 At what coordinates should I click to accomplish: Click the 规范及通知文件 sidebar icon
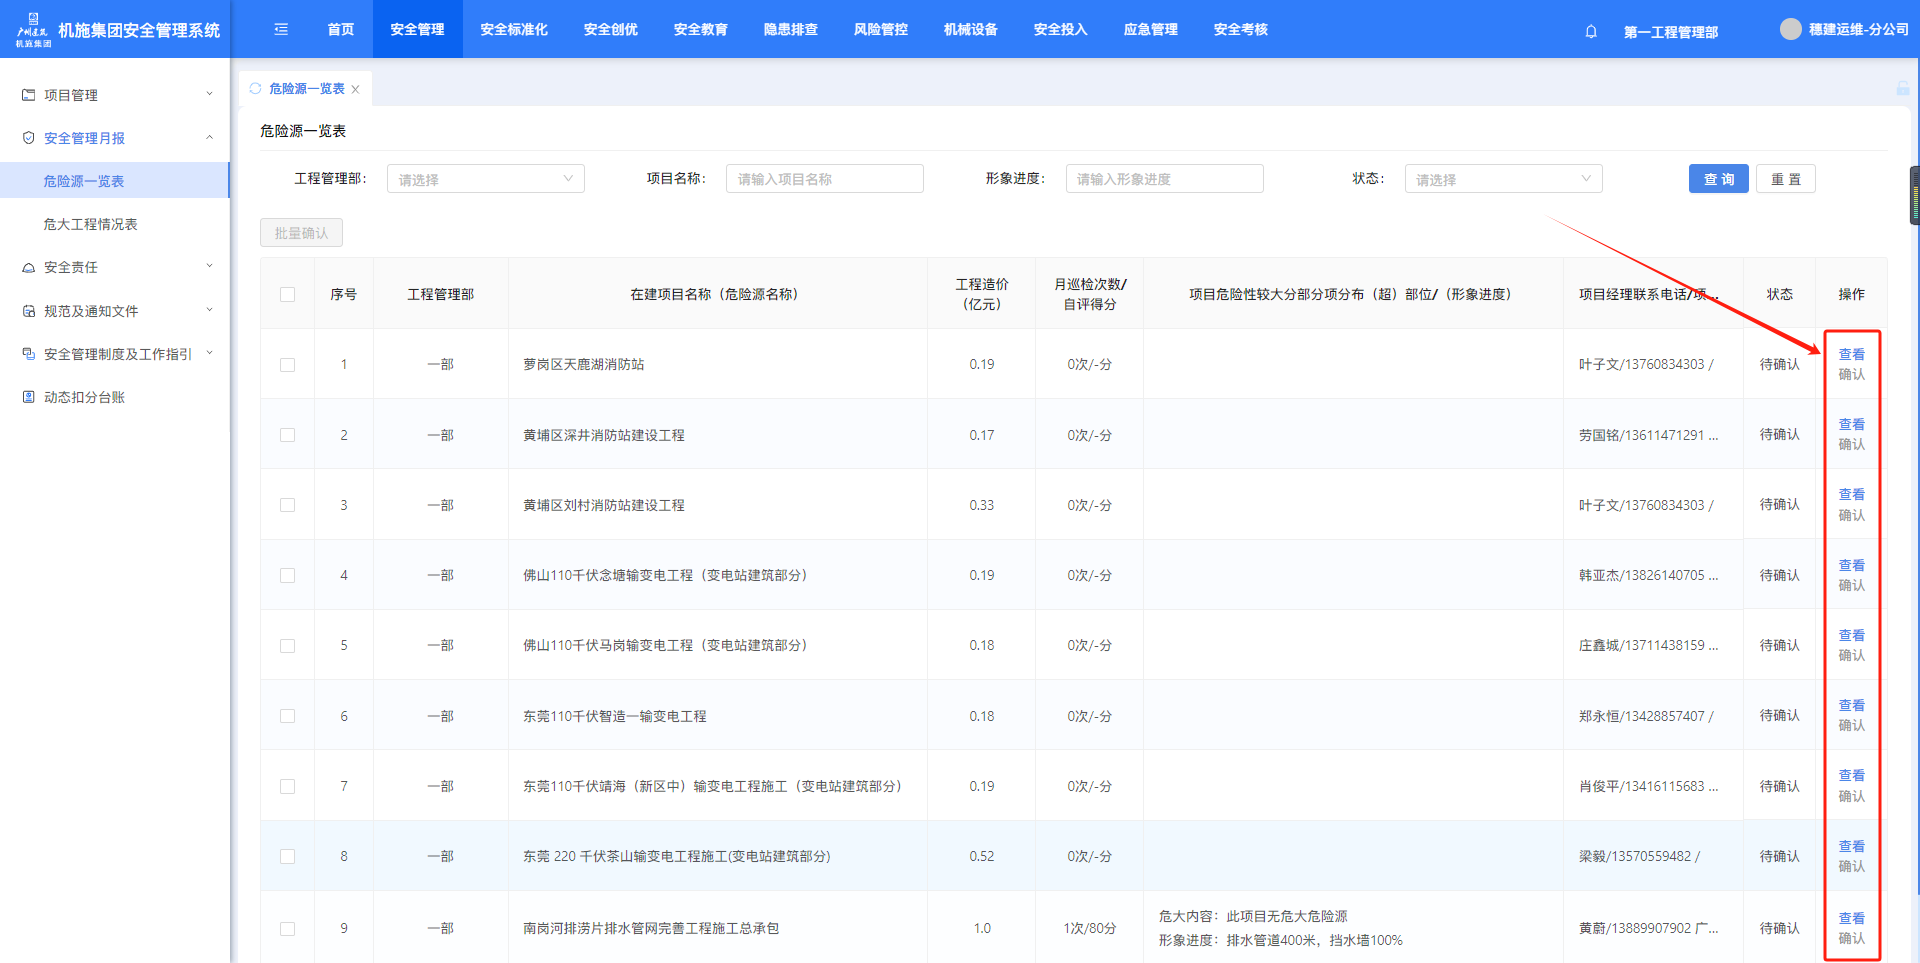tap(28, 311)
